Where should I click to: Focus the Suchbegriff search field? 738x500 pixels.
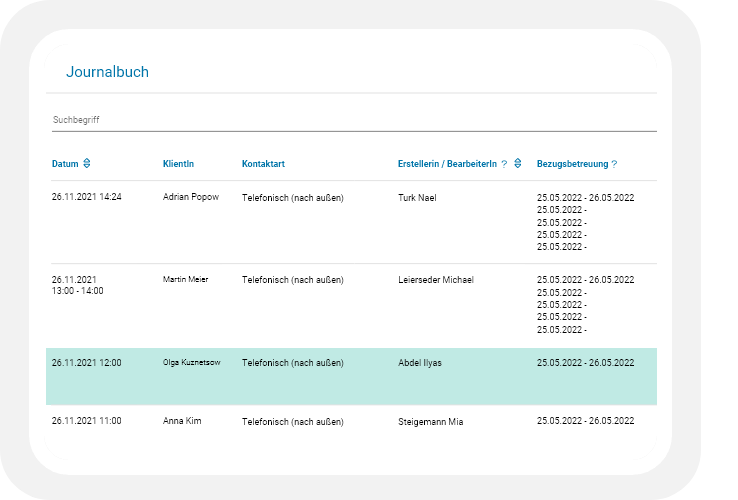coord(354,120)
